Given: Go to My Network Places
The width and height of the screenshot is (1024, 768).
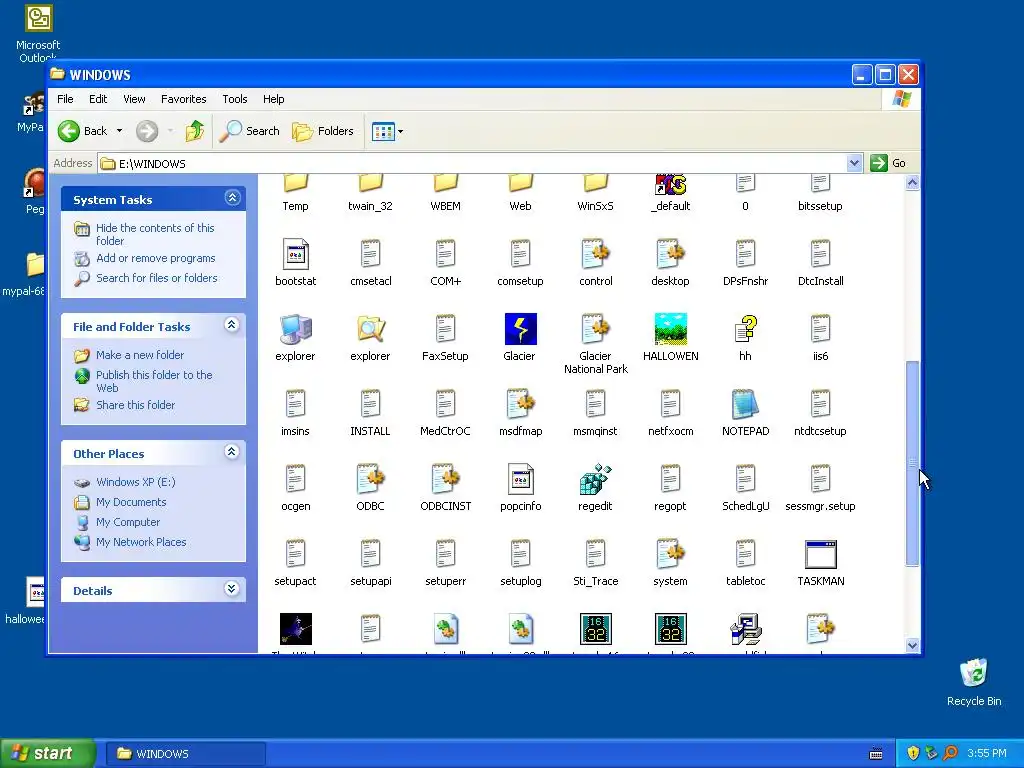Looking at the screenshot, I should pyautogui.click(x=141, y=542).
